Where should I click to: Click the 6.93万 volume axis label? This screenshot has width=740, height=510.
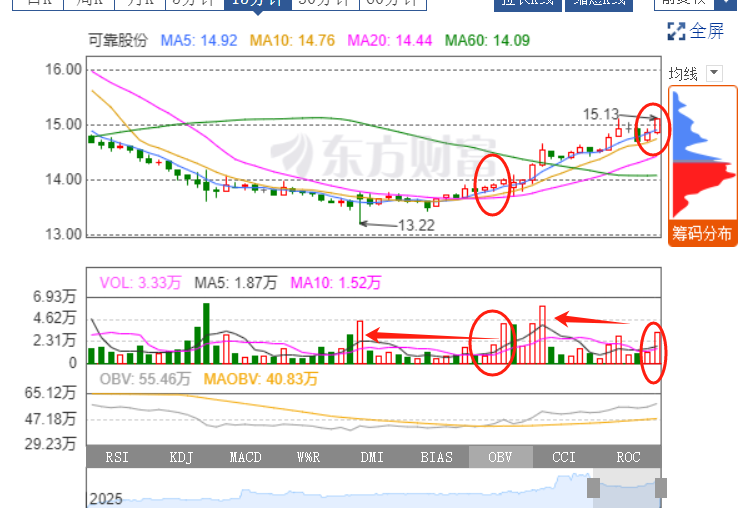point(54,296)
